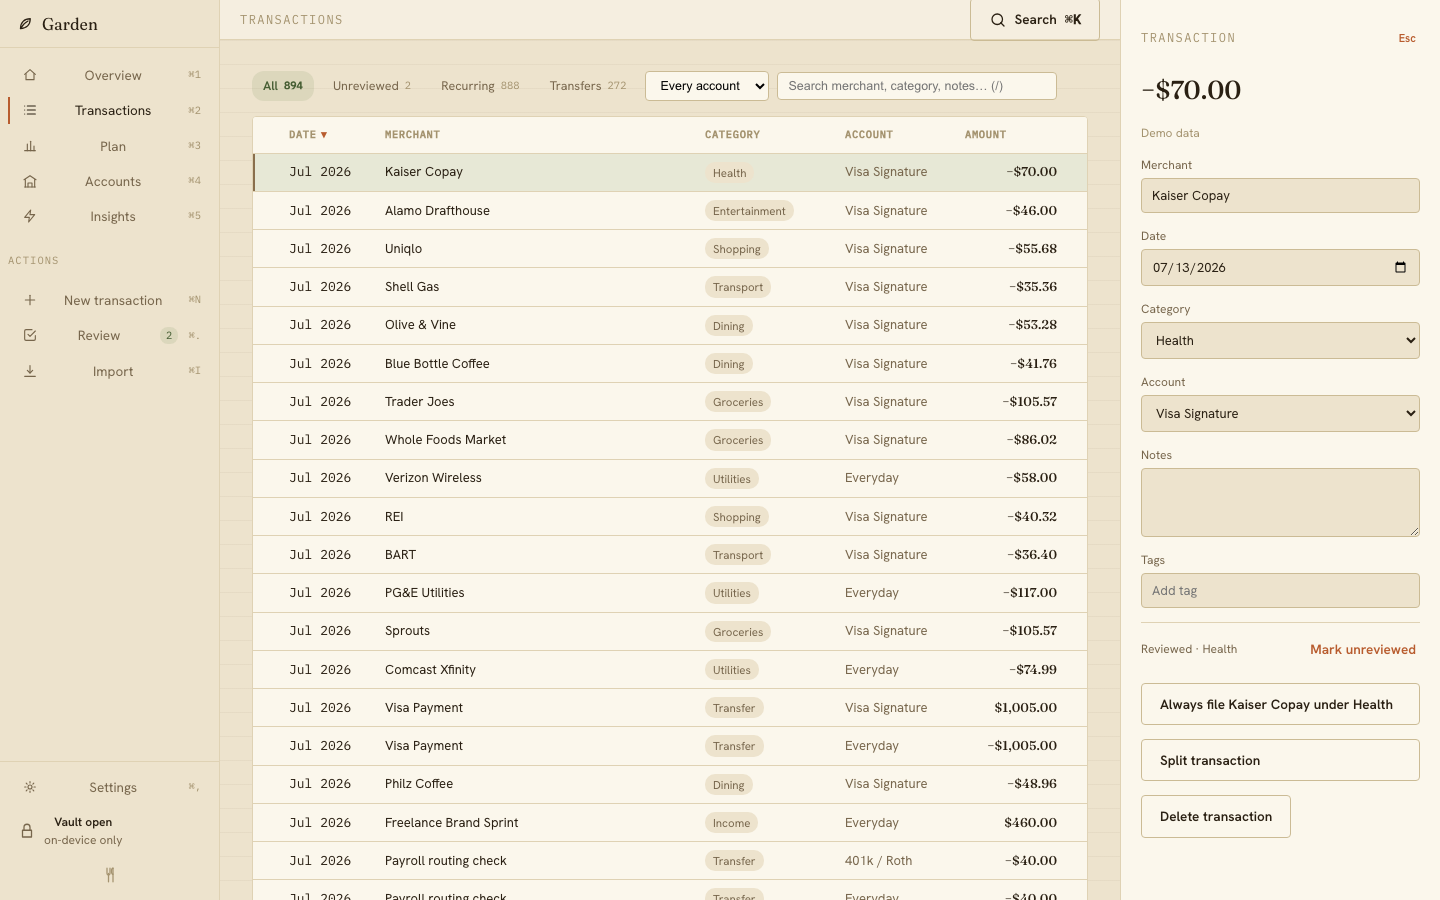Open the Accounts menu item

(110, 182)
